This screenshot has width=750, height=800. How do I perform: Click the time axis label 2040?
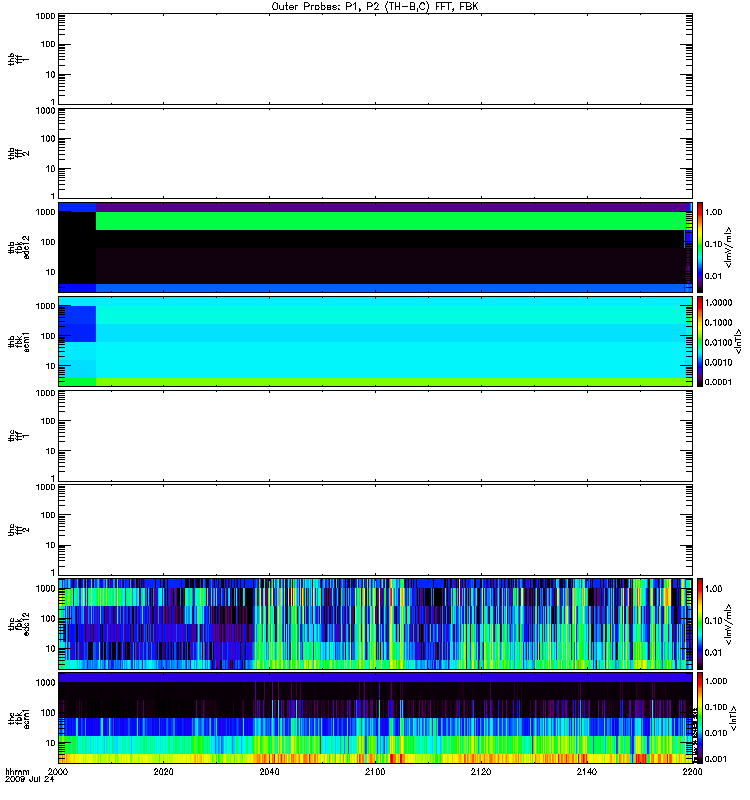click(x=269, y=771)
